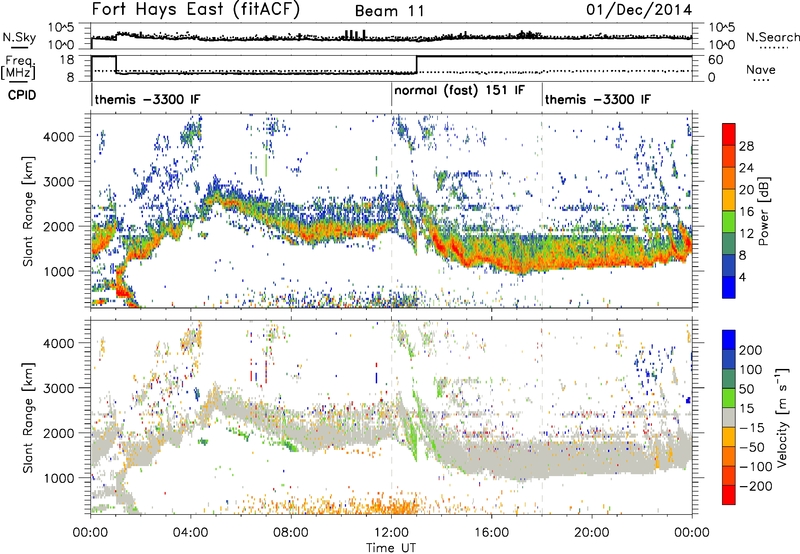Click the '28' tick on Power colorbar
The height and width of the screenshot is (554, 800).
(x=746, y=146)
